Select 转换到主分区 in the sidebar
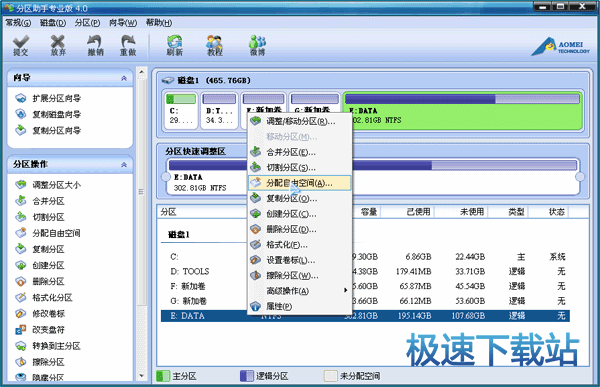Viewport: 600px width, 387px height. tap(48, 346)
